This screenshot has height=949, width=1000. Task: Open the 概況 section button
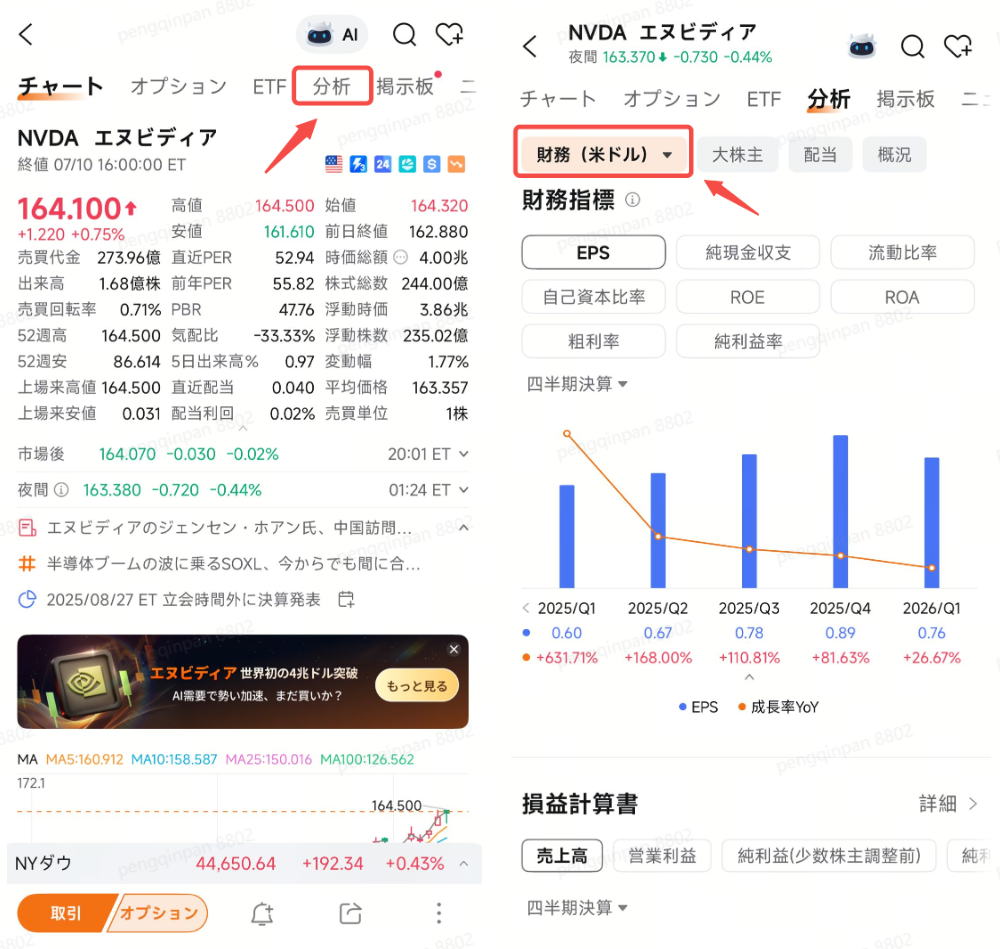point(894,154)
